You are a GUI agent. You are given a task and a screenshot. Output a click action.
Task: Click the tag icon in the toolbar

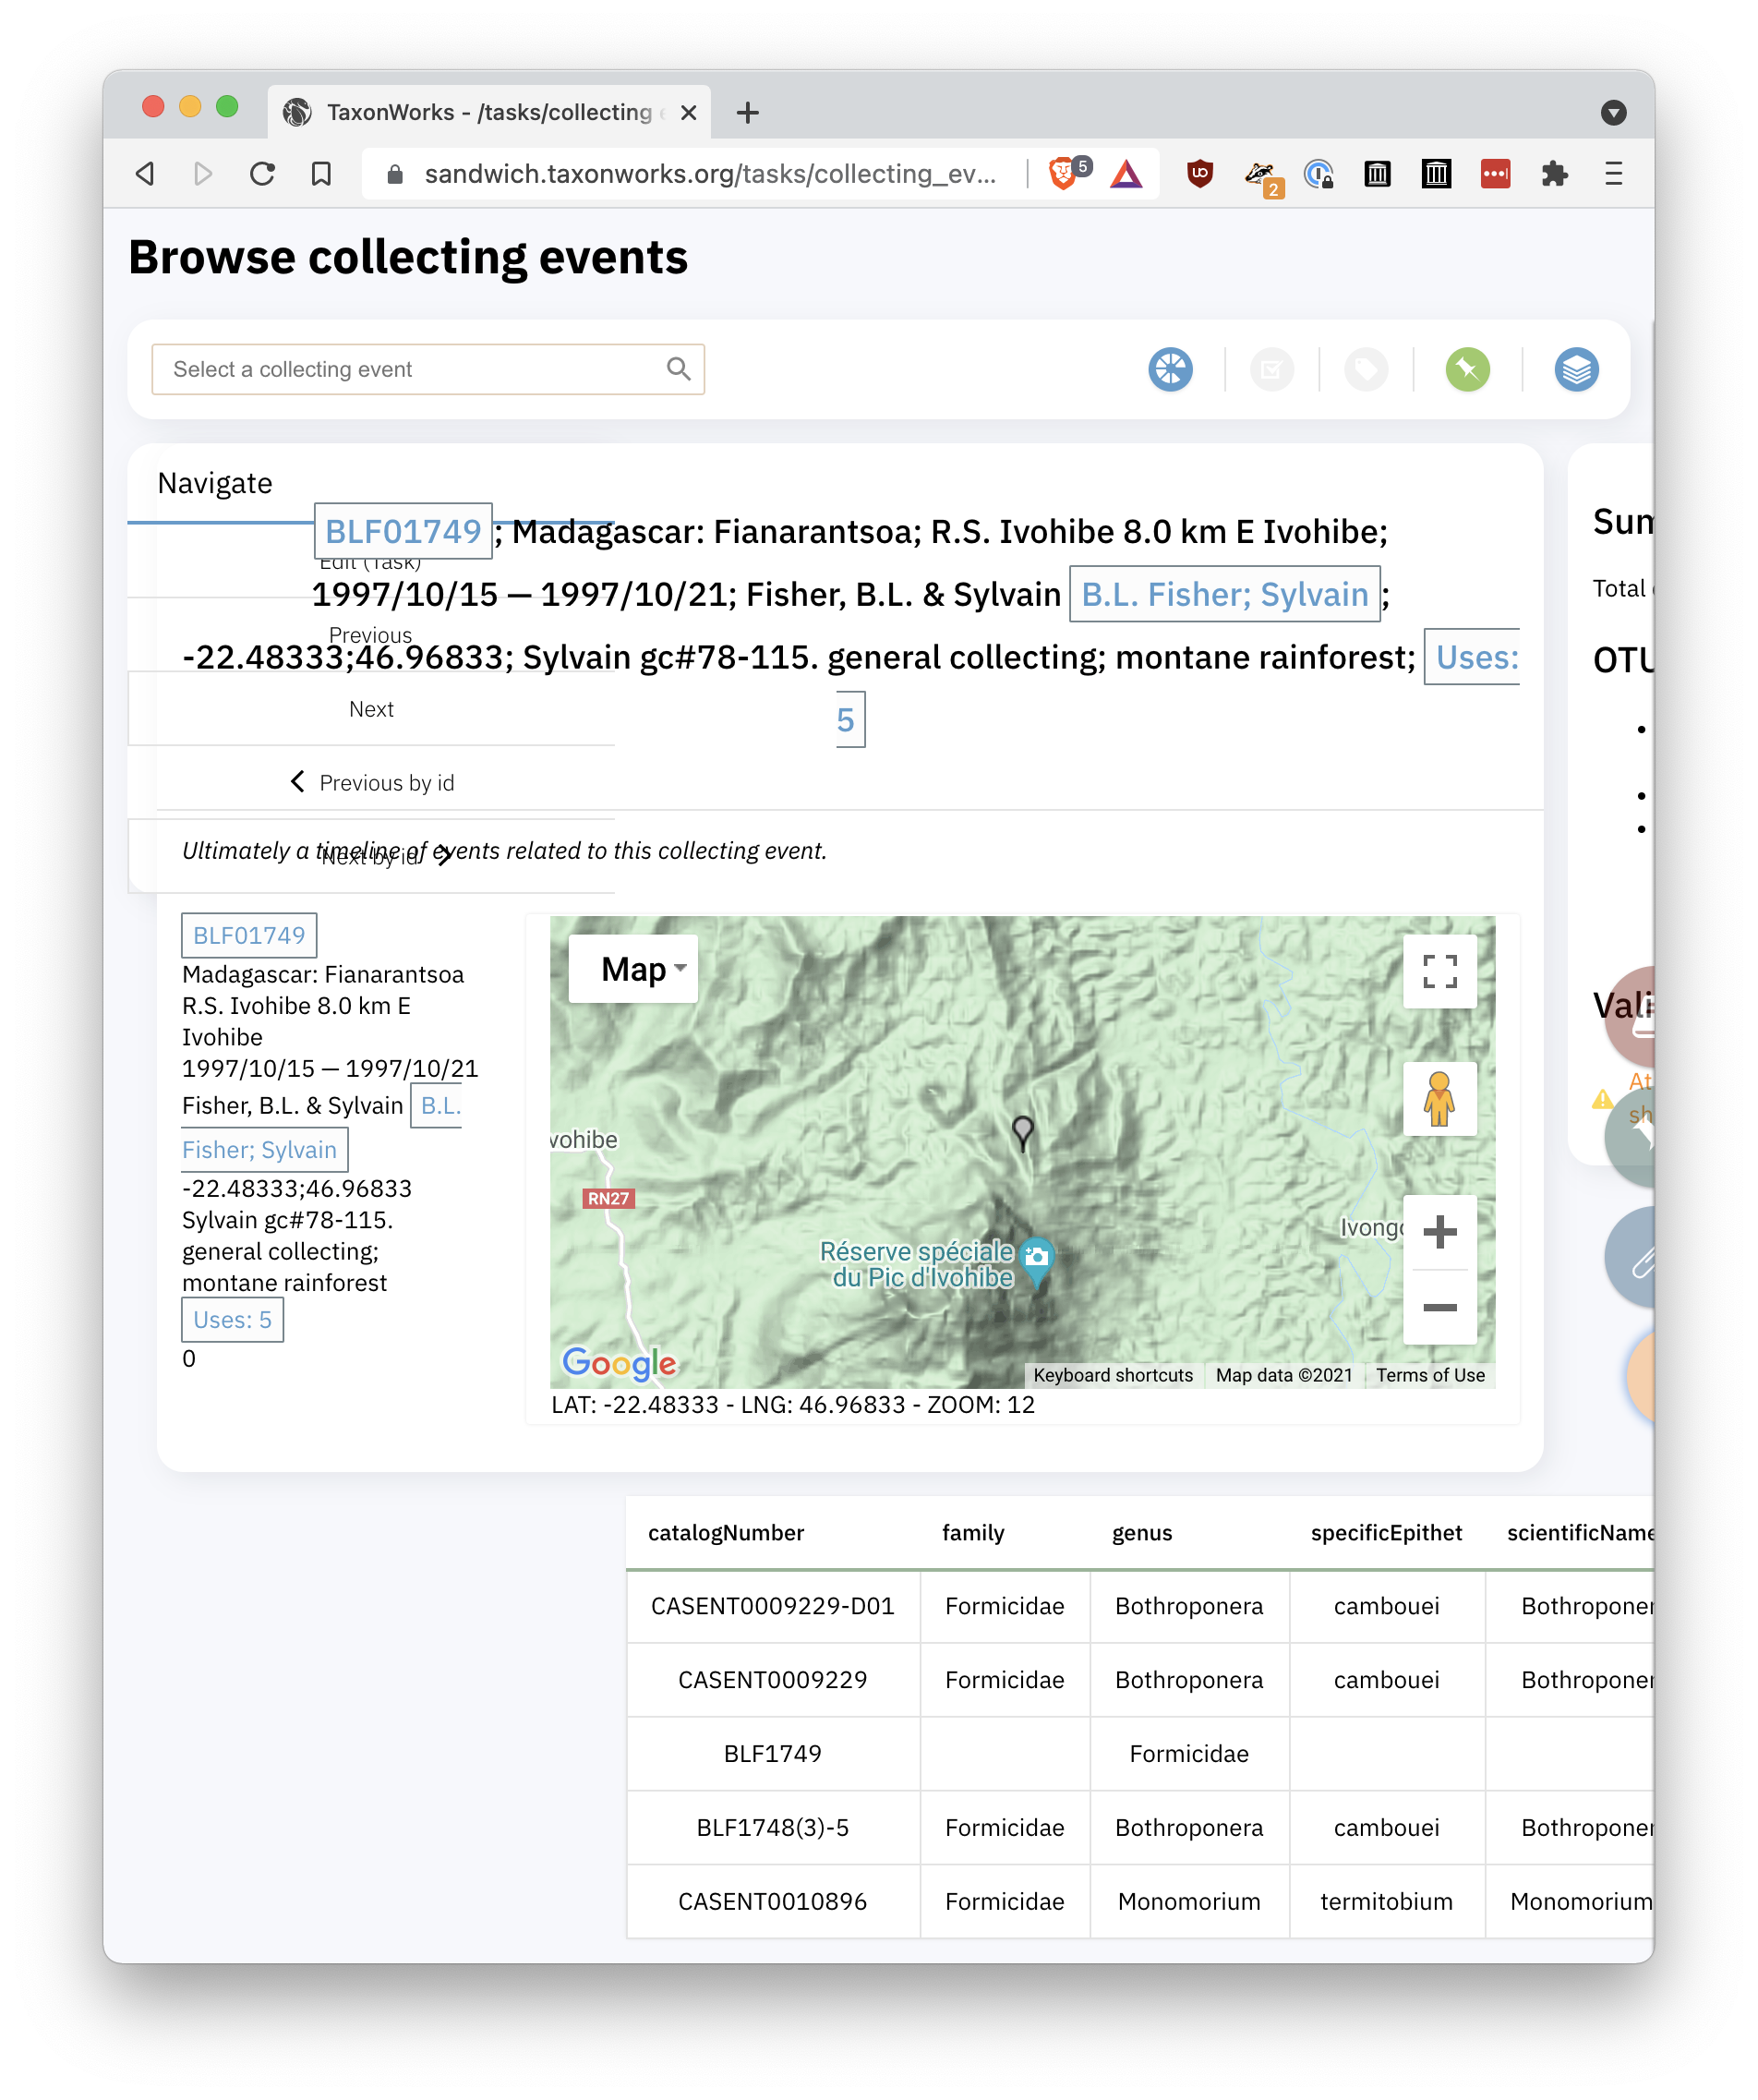(x=1366, y=369)
